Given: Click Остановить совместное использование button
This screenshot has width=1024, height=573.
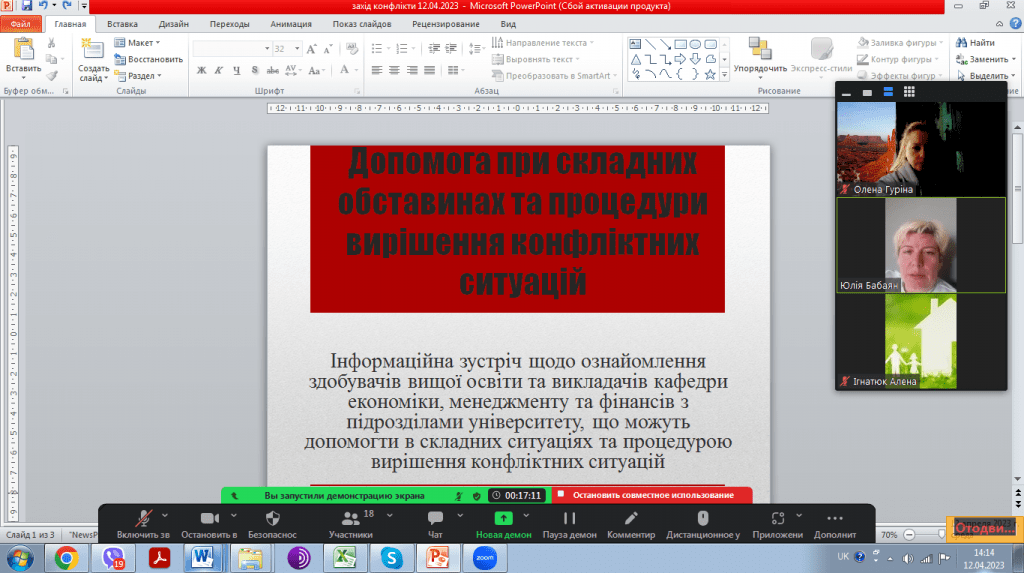Looking at the screenshot, I should point(652,495).
